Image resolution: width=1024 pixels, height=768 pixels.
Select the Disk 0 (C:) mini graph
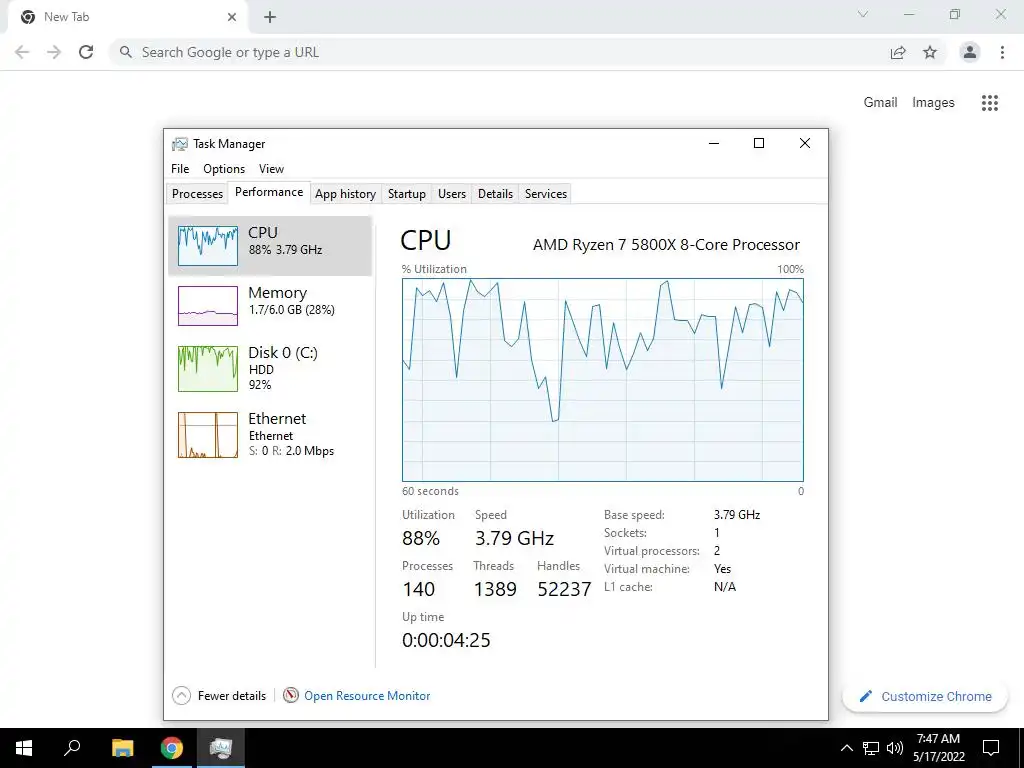click(208, 369)
